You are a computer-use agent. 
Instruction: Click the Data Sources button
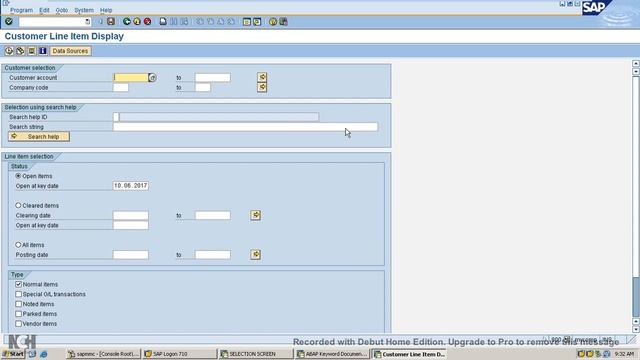point(70,51)
